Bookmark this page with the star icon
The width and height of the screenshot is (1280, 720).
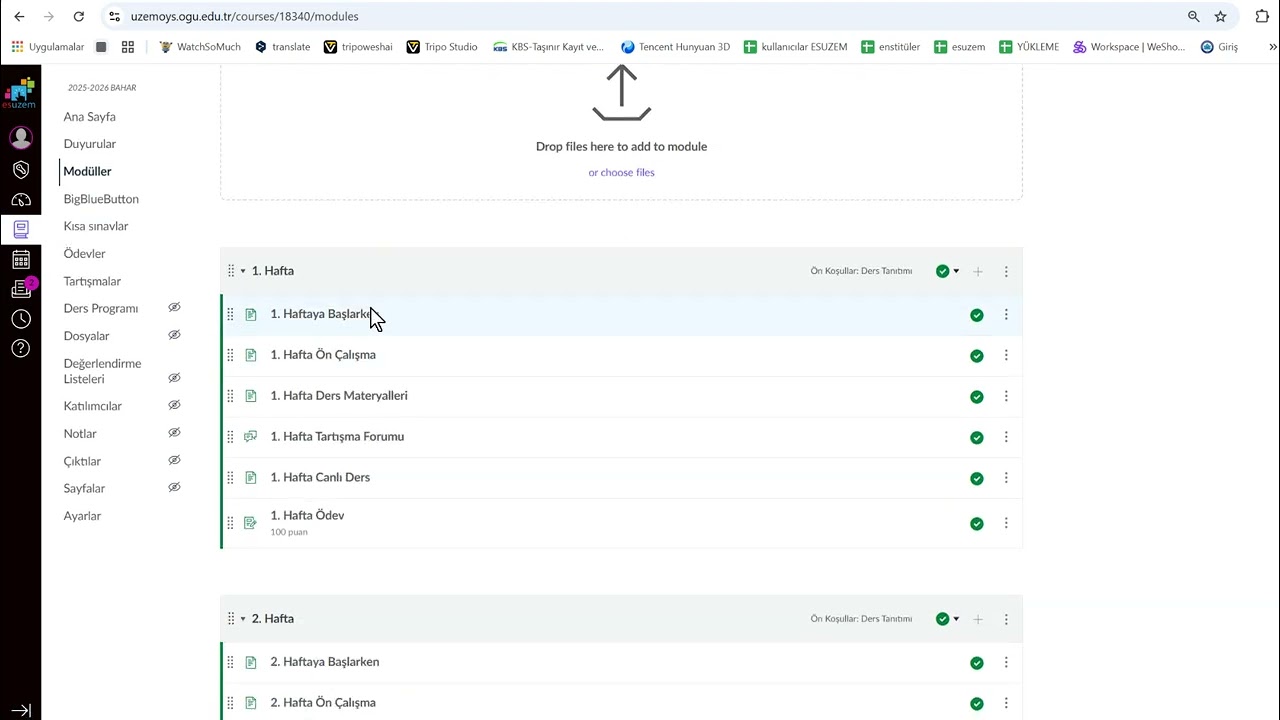[1220, 16]
